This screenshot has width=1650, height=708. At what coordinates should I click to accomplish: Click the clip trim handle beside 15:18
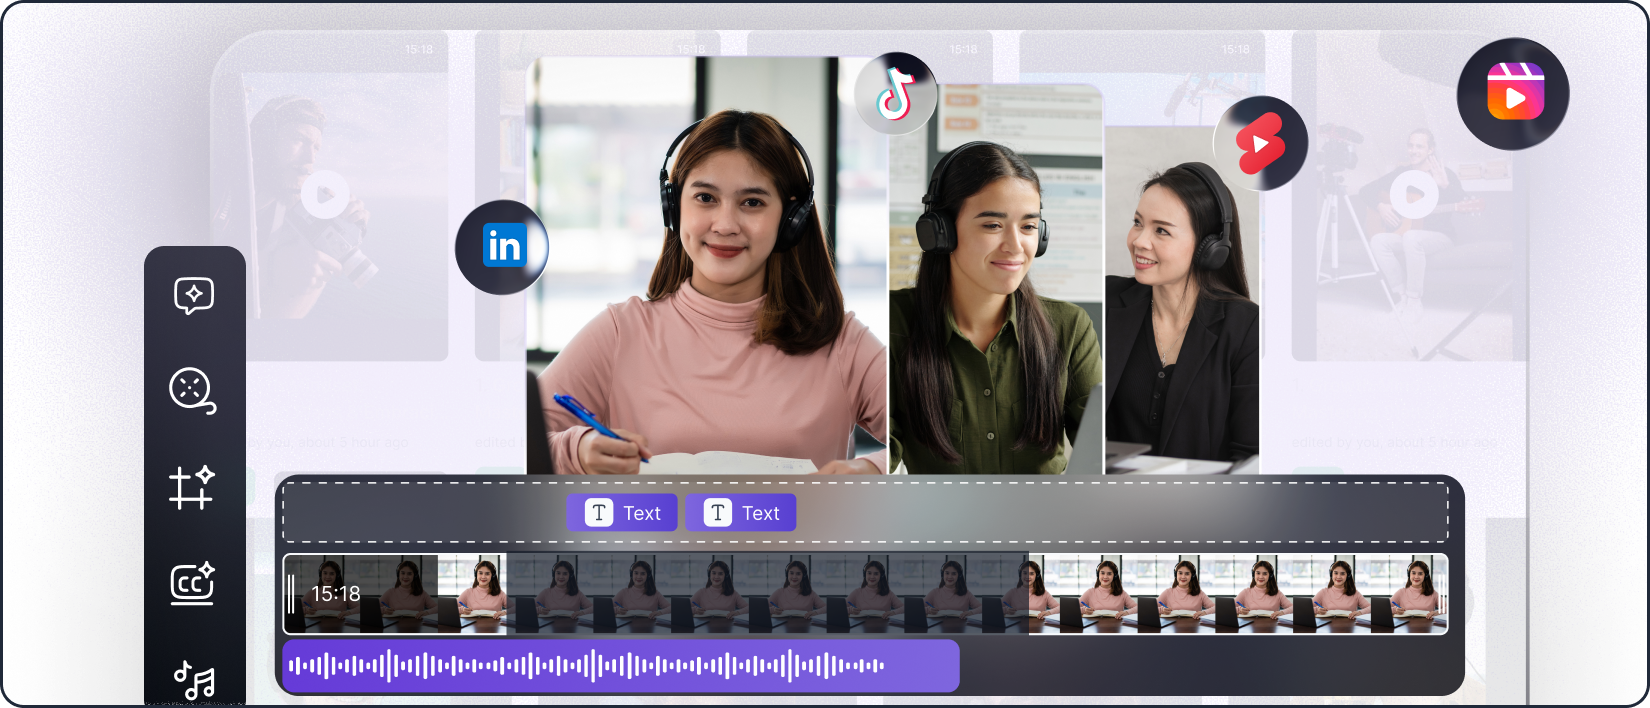pos(291,594)
